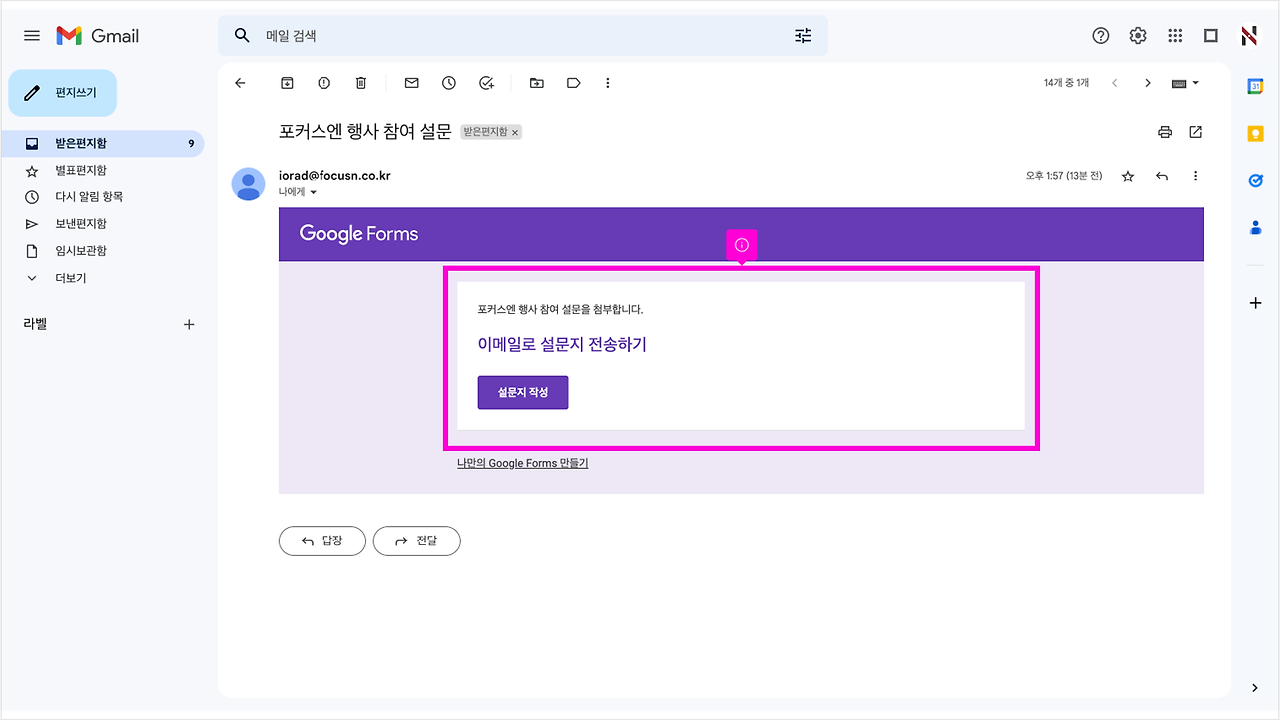Open the email's more options menu
The height and width of the screenshot is (720, 1280).
point(1195,176)
